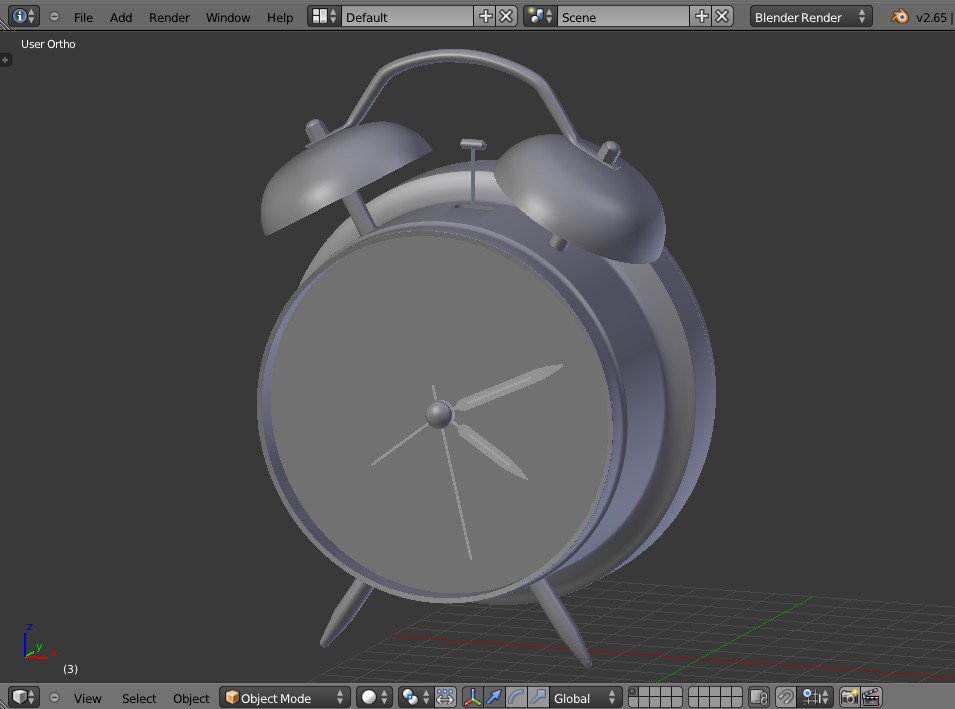Open the Blender Render engine selector
The width and height of the screenshot is (955, 709).
point(810,16)
